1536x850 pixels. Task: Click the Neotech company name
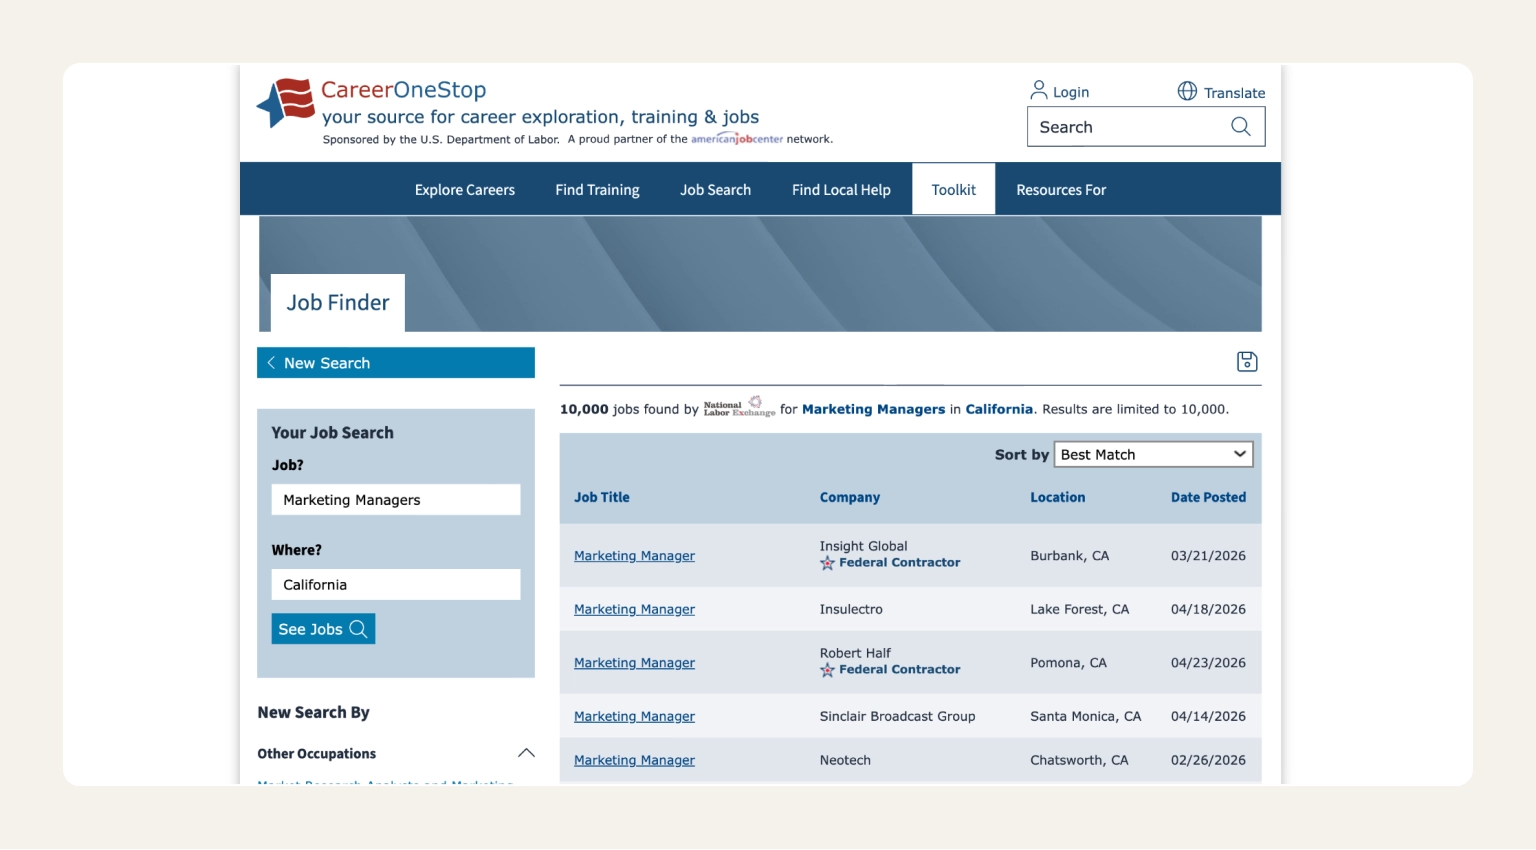[x=845, y=760]
